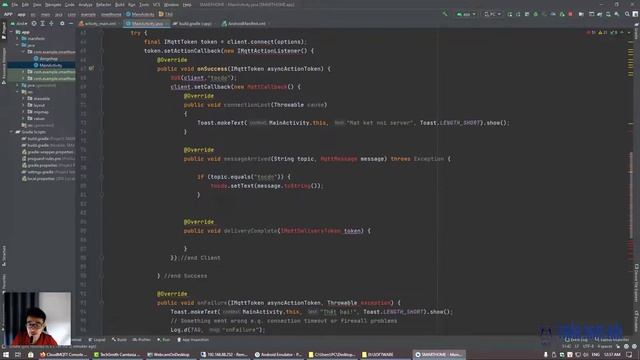
Task: Switch to the Android Emulator taskbar window
Action: tap(278, 355)
